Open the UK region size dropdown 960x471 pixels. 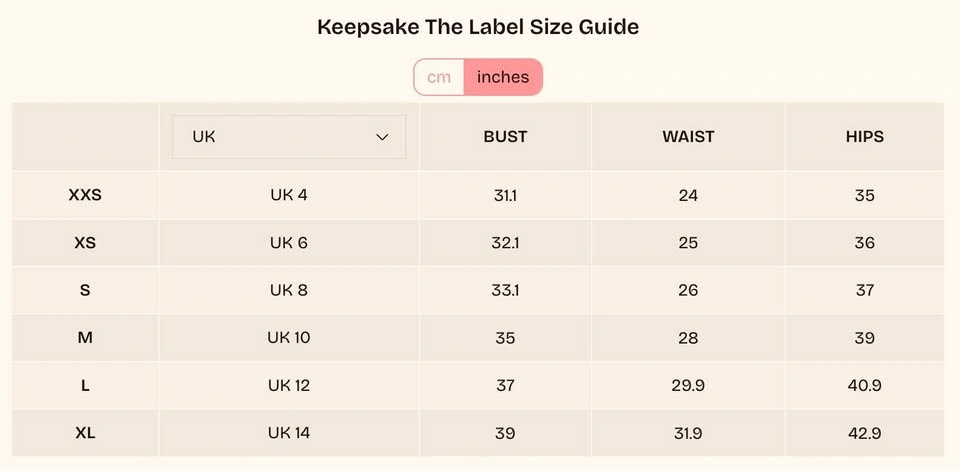click(x=289, y=137)
